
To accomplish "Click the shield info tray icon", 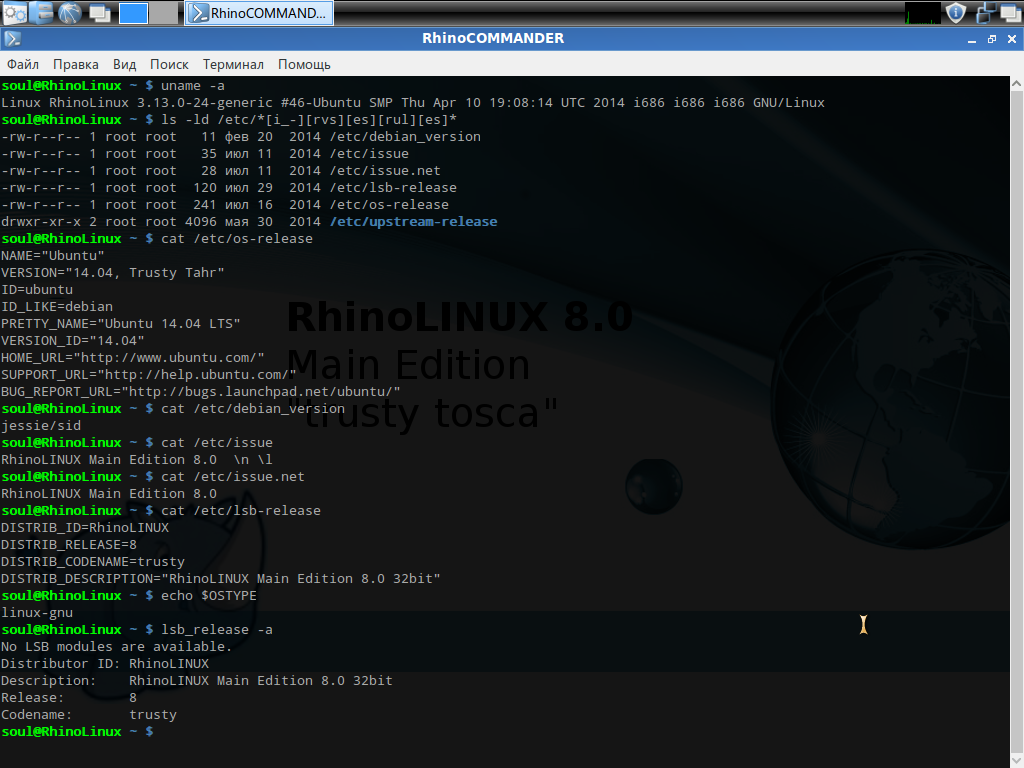I will pos(956,12).
